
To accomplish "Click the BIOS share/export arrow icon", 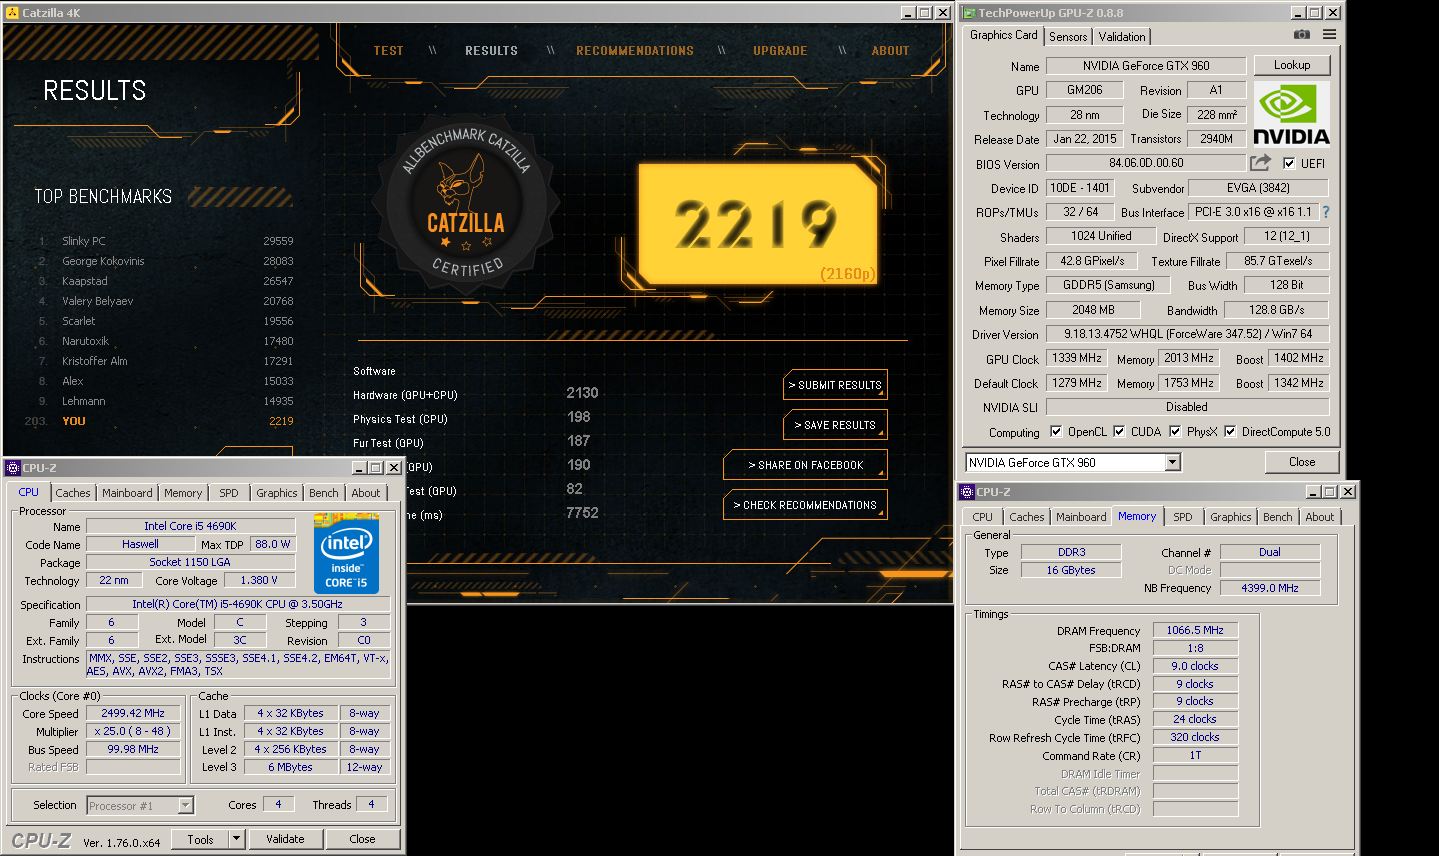I will [1260, 162].
